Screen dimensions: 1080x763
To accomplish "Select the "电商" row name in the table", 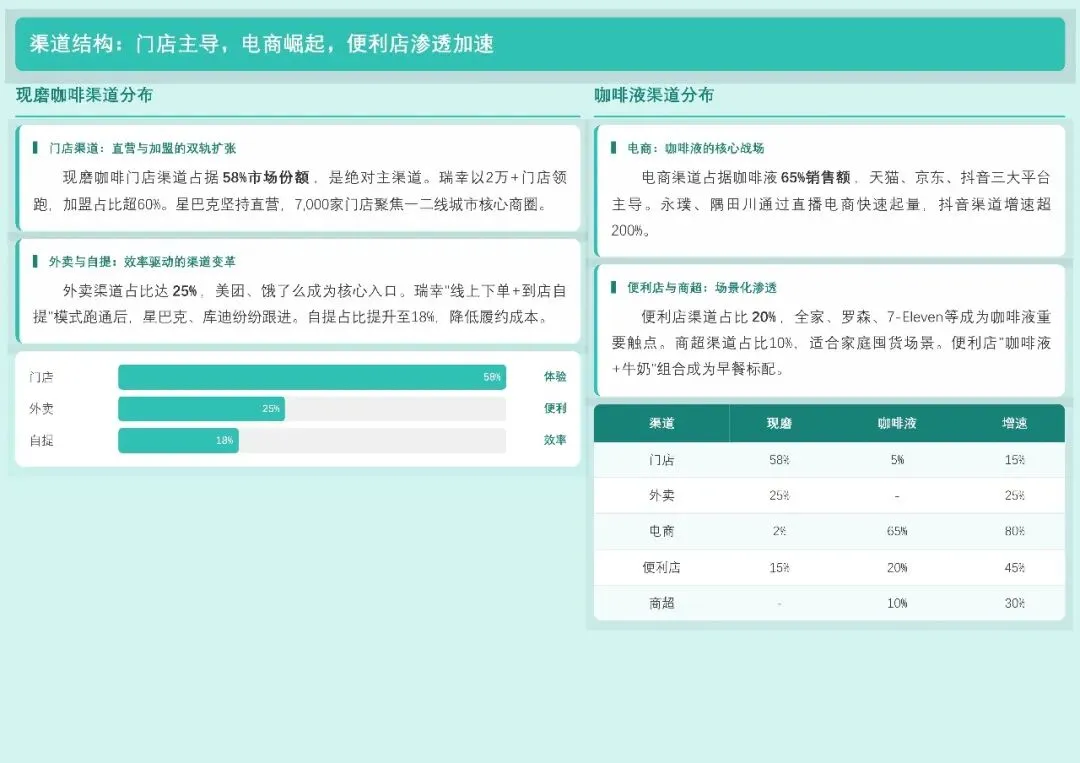I will pos(661,532).
